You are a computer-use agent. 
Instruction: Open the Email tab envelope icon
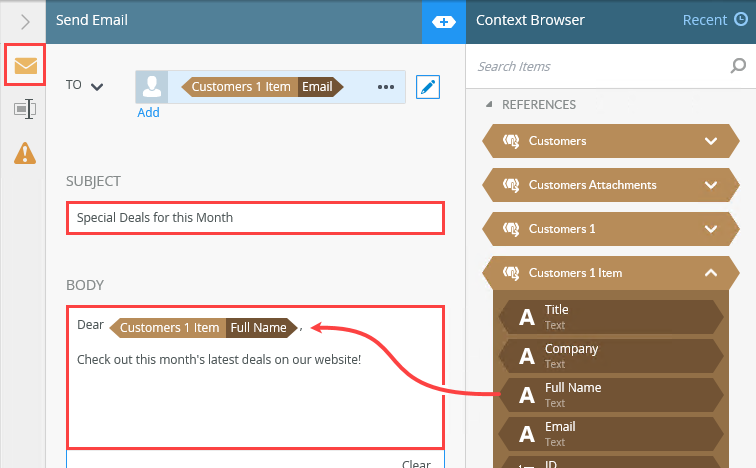pyautogui.click(x=26, y=66)
